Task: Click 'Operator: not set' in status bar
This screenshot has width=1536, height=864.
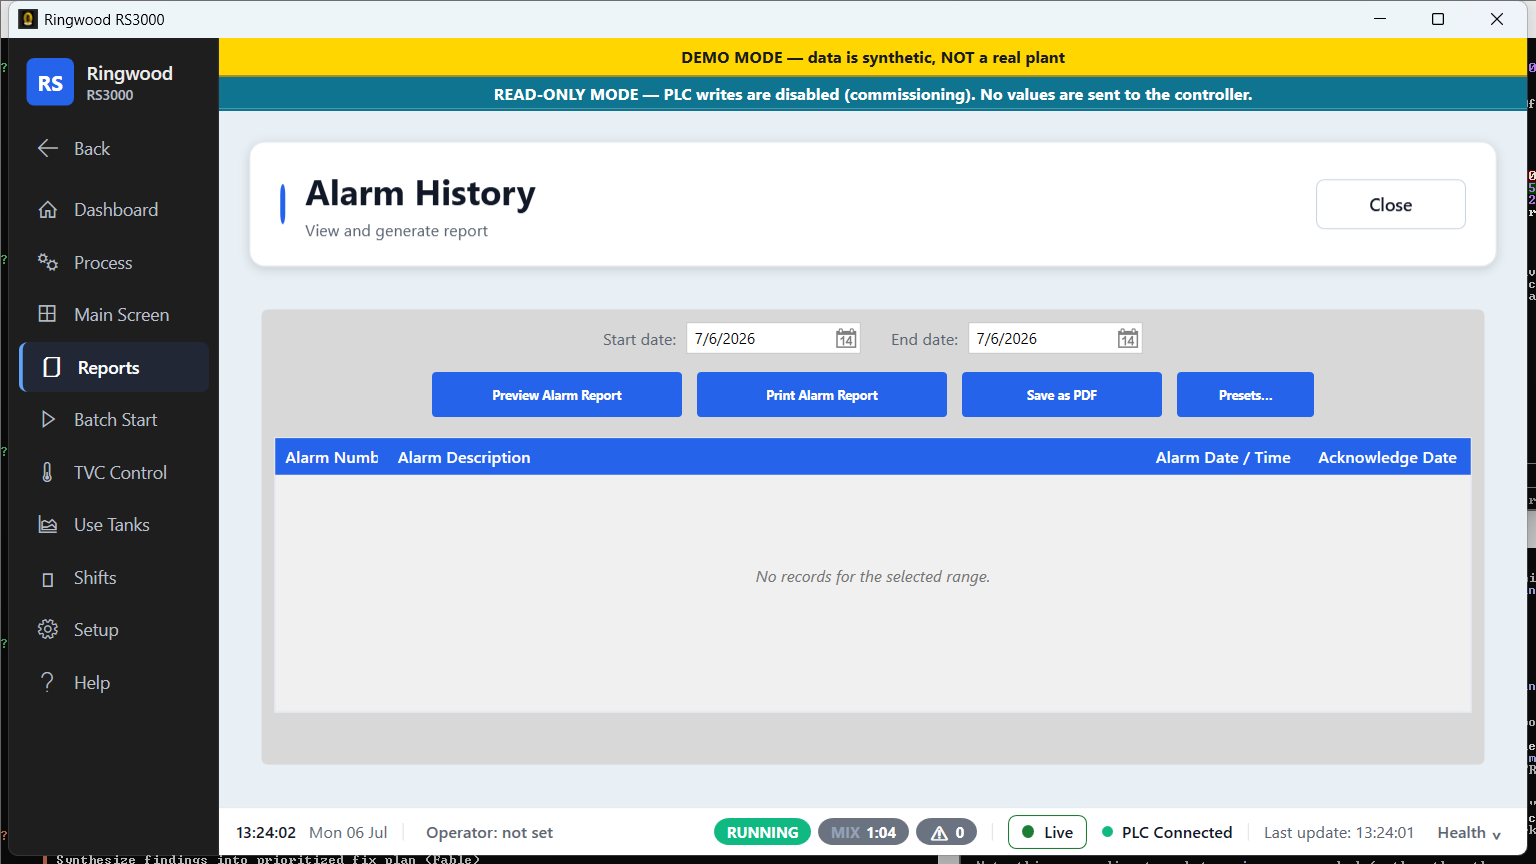Action: 489,833
